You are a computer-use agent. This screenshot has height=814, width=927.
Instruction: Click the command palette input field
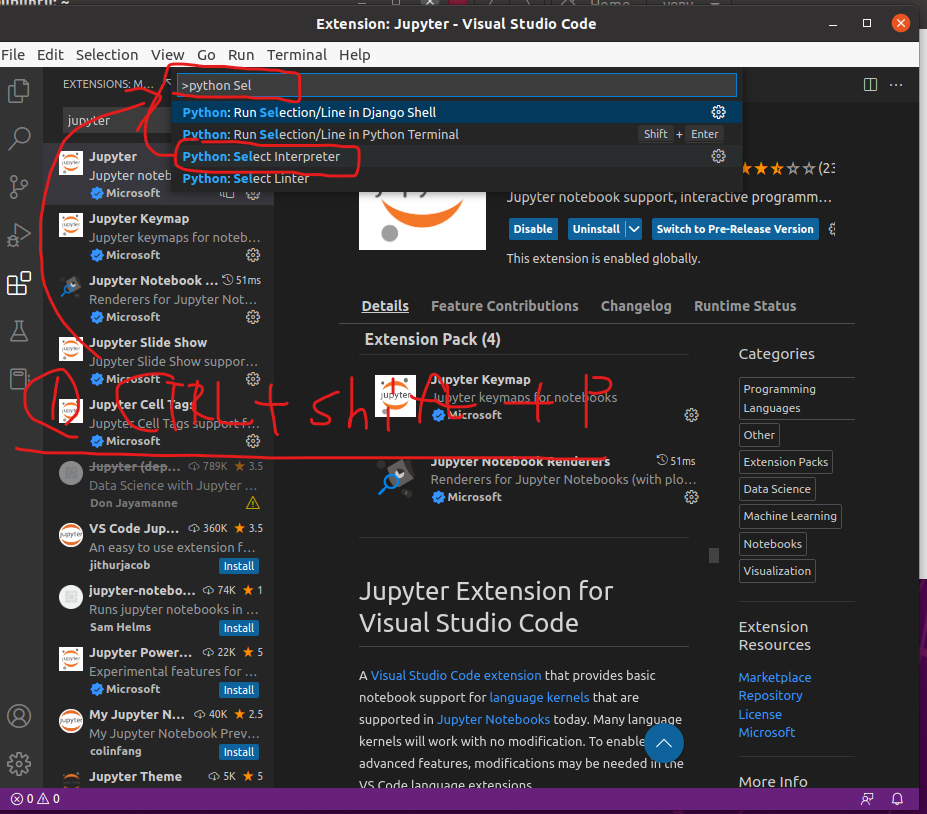click(x=456, y=85)
